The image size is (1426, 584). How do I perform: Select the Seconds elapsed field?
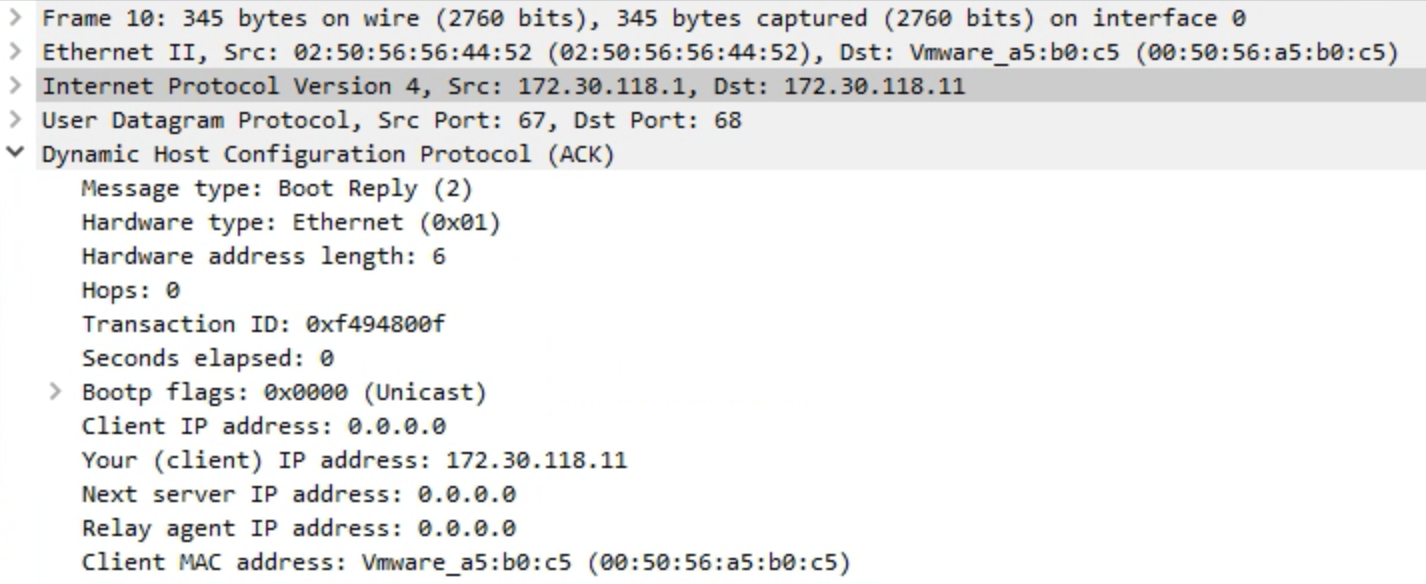(x=207, y=358)
